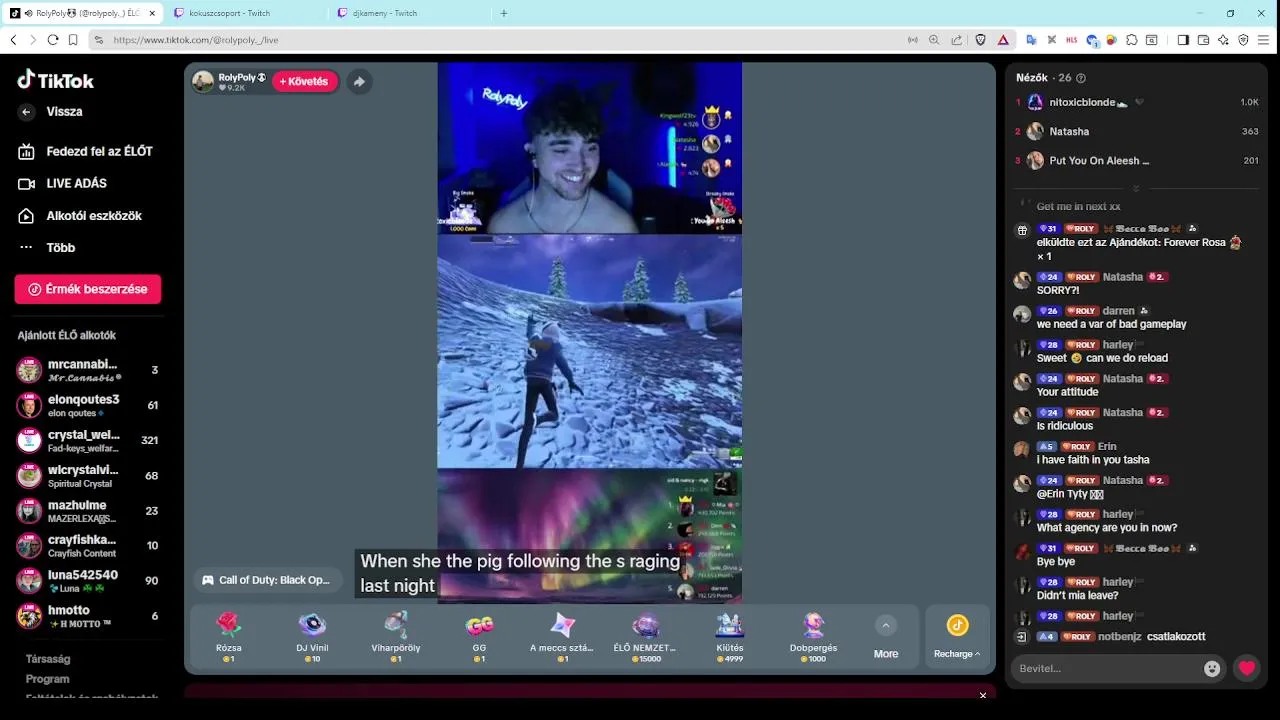Open luna542540 live stream

(x=88, y=580)
